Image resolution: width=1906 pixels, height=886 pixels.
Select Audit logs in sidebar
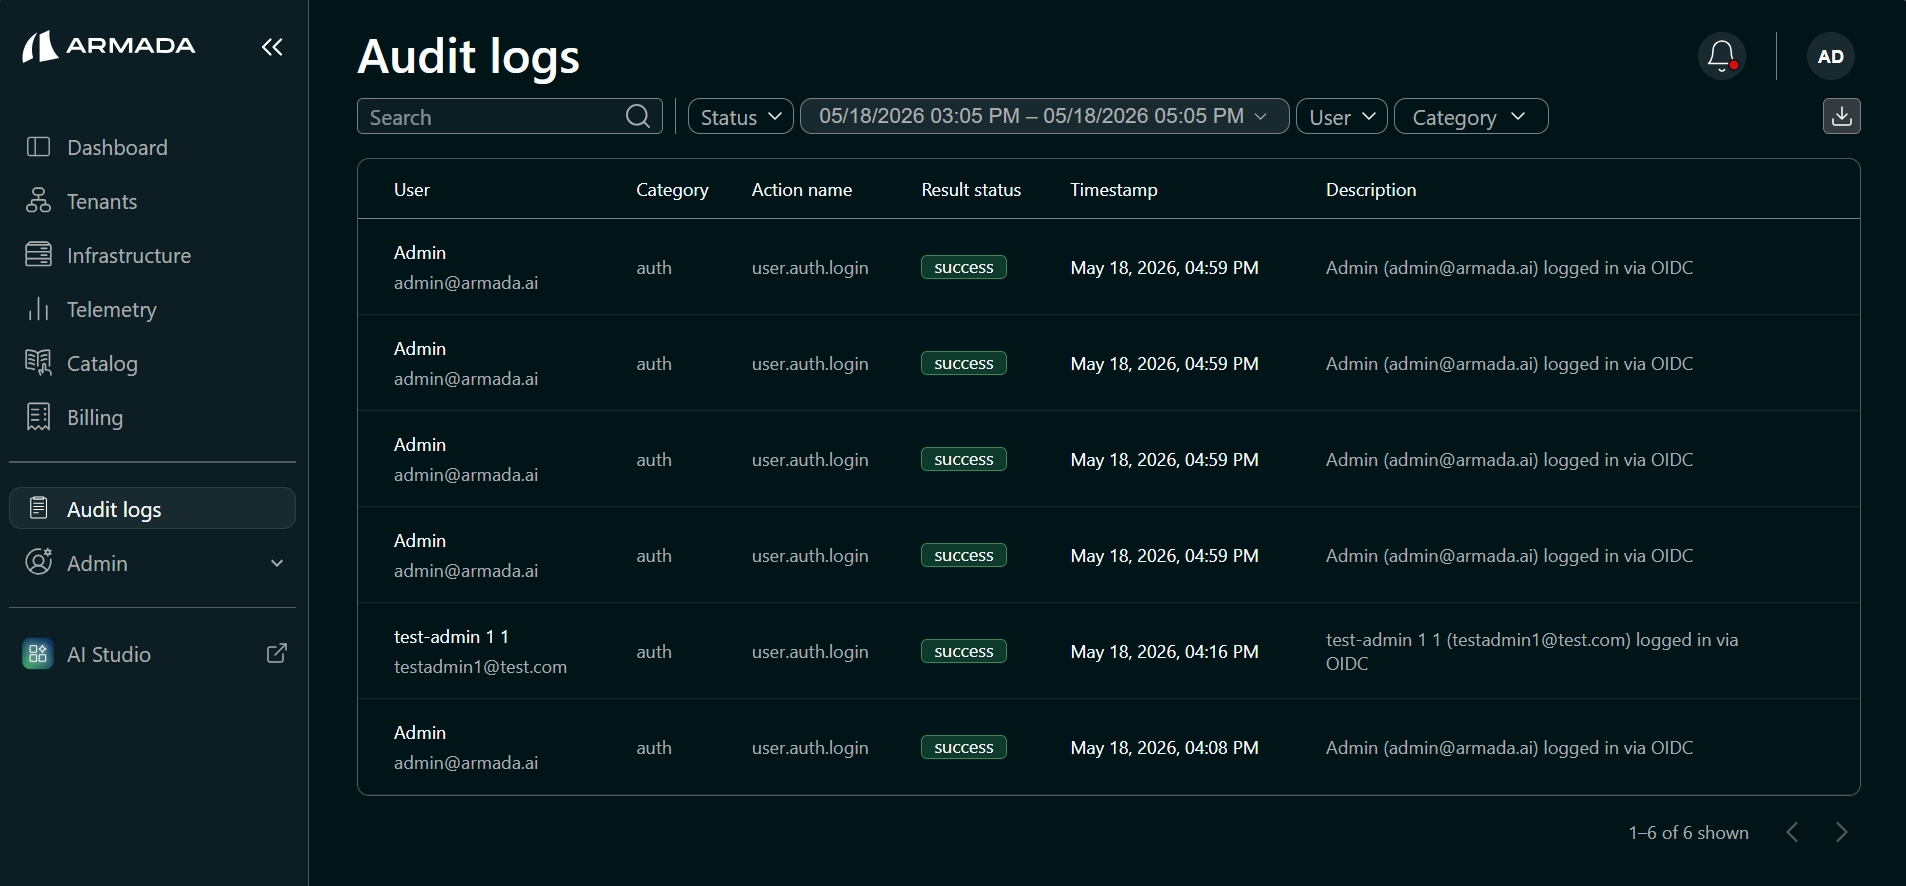(152, 508)
